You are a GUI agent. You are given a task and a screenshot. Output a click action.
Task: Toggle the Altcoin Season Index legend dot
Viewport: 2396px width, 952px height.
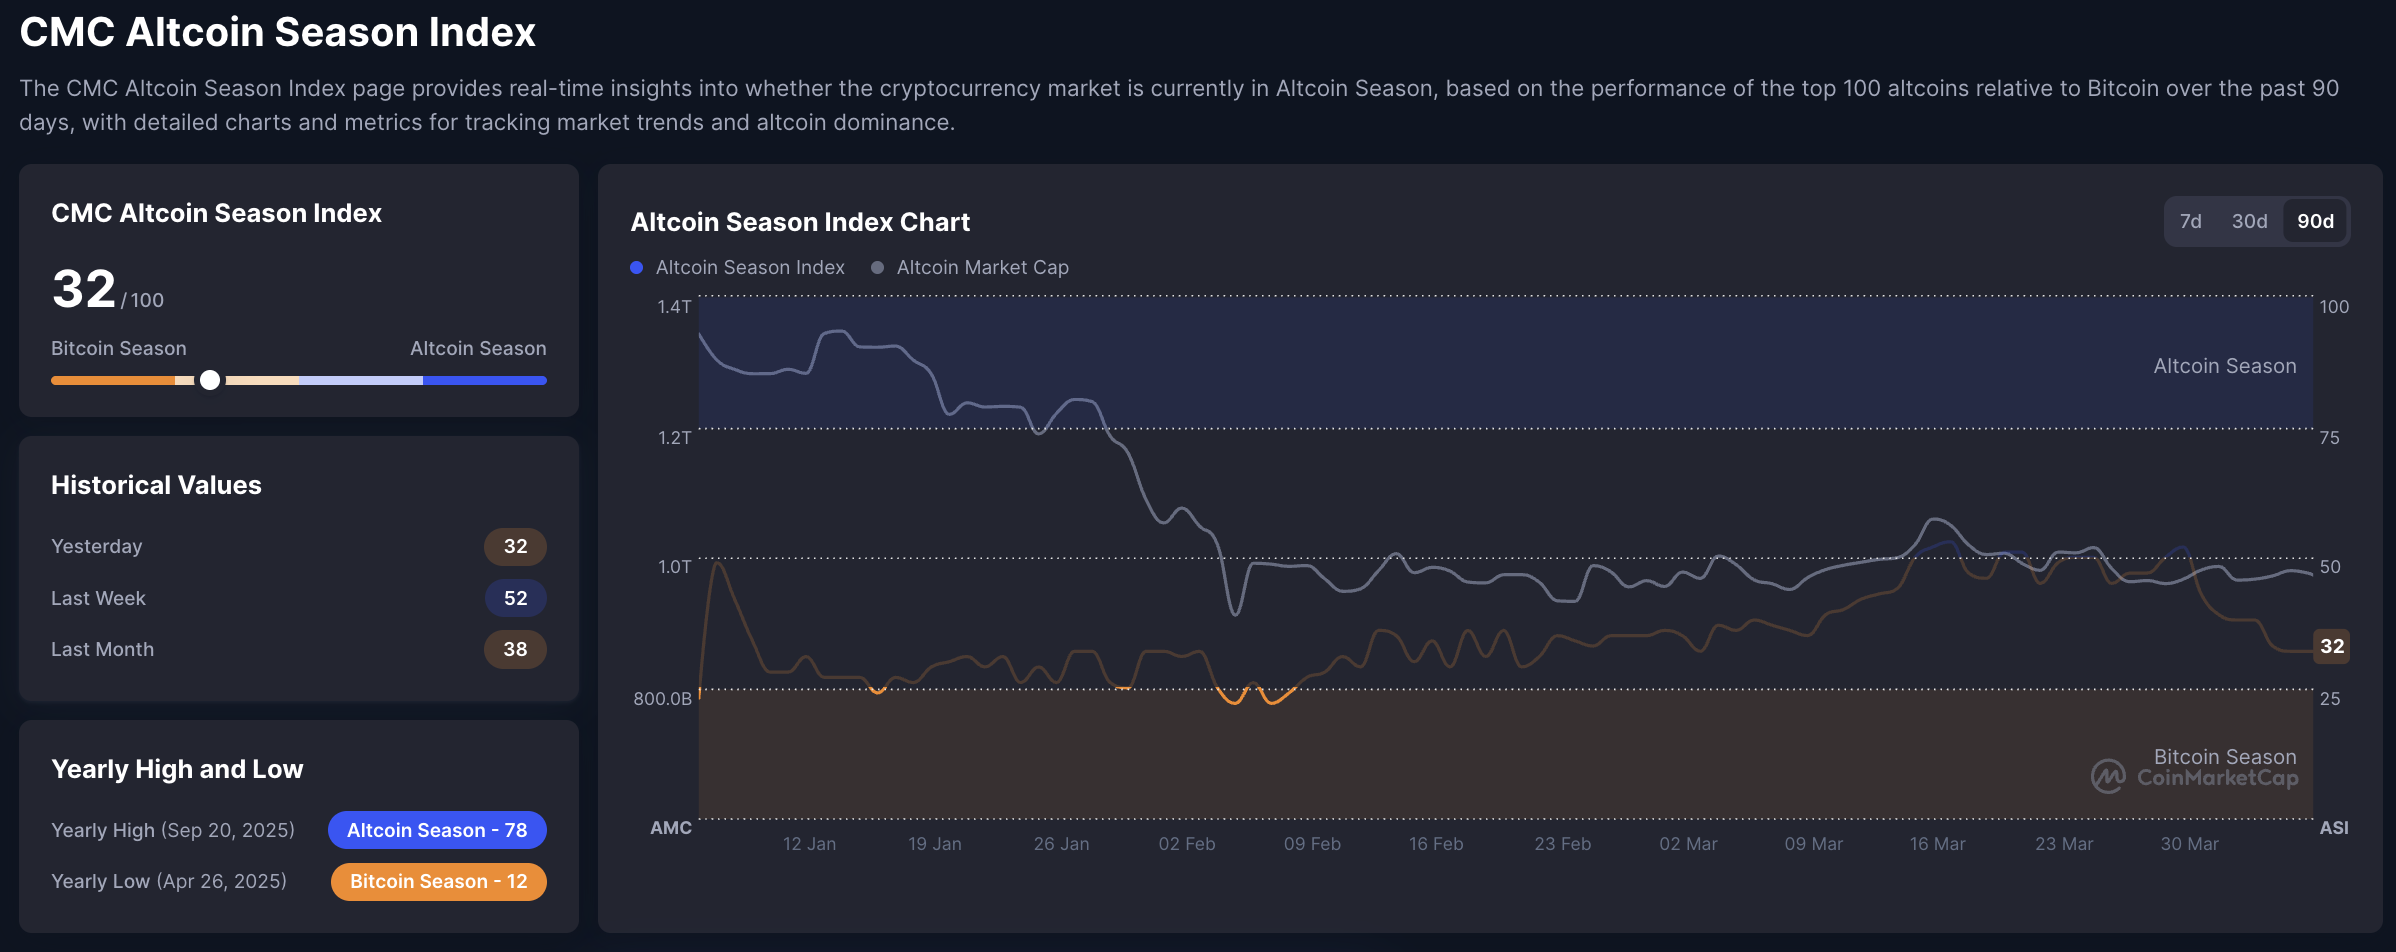(x=637, y=267)
